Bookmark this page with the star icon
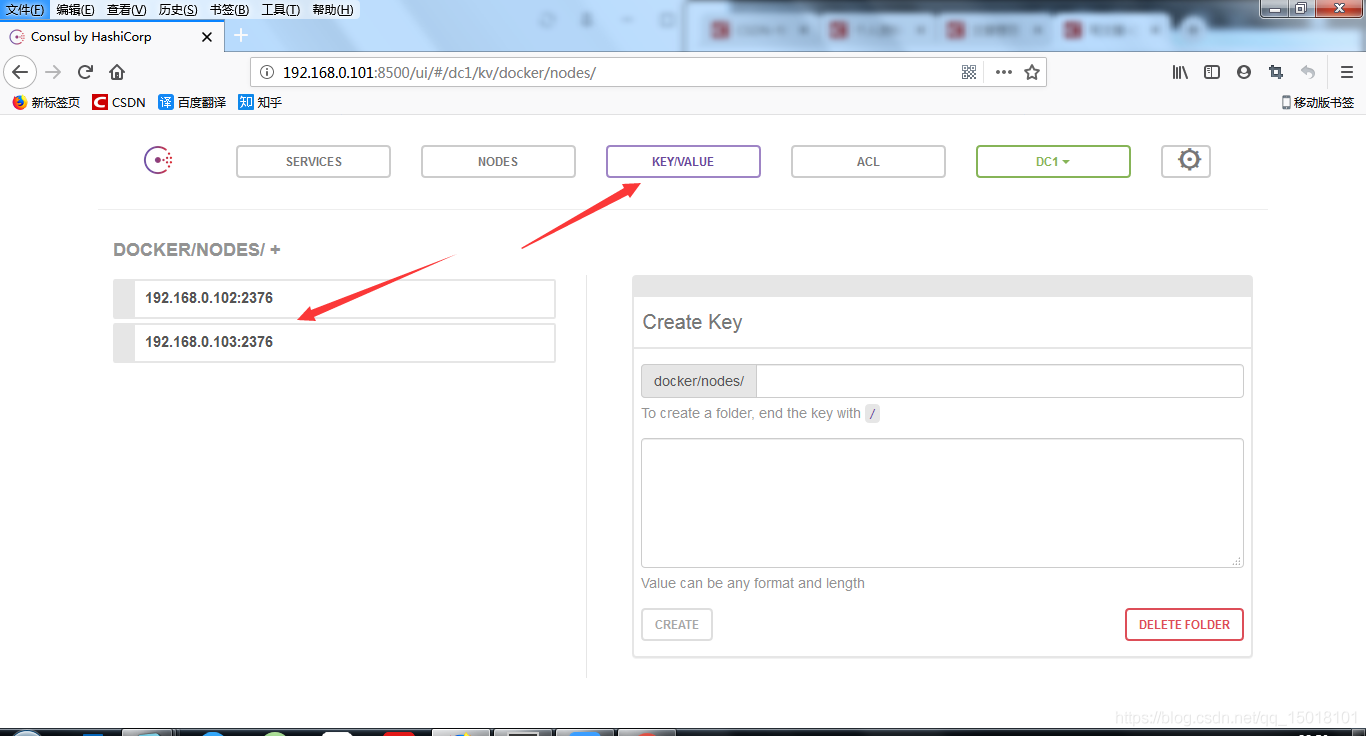Screen dimensions: 1366x736 (1032, 72)
